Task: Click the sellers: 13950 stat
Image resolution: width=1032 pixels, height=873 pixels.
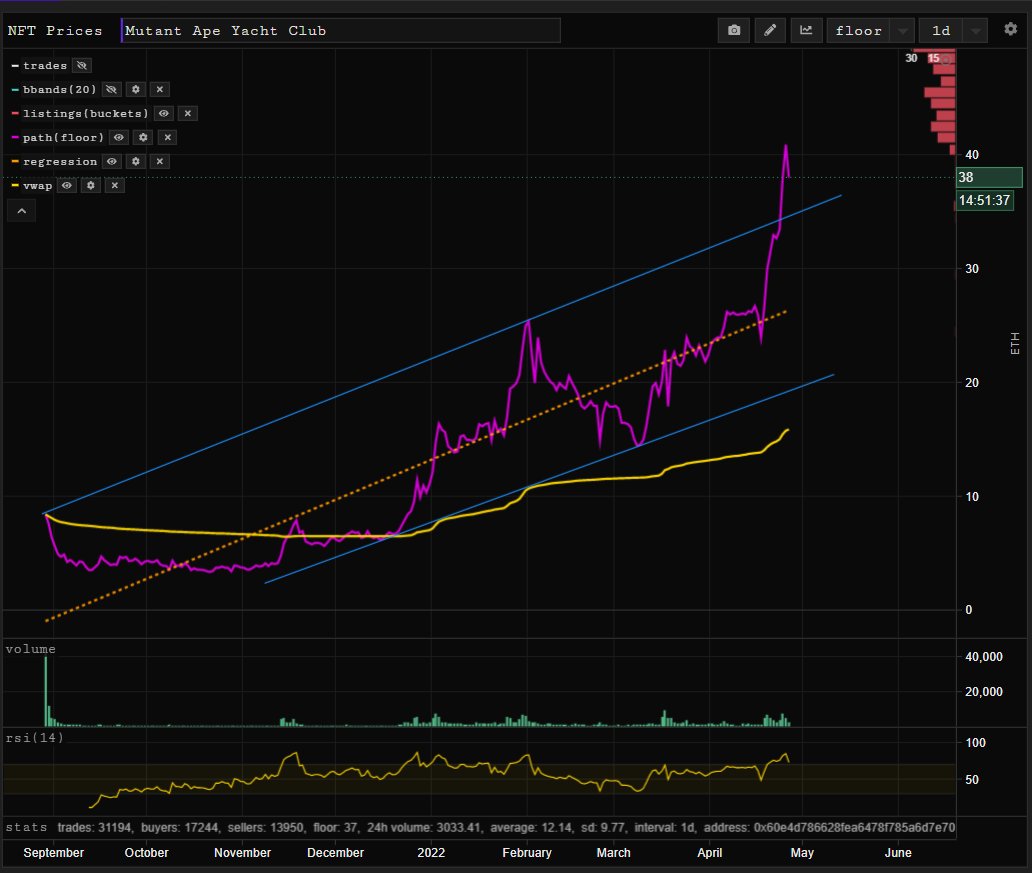Action: click(266, 827)
